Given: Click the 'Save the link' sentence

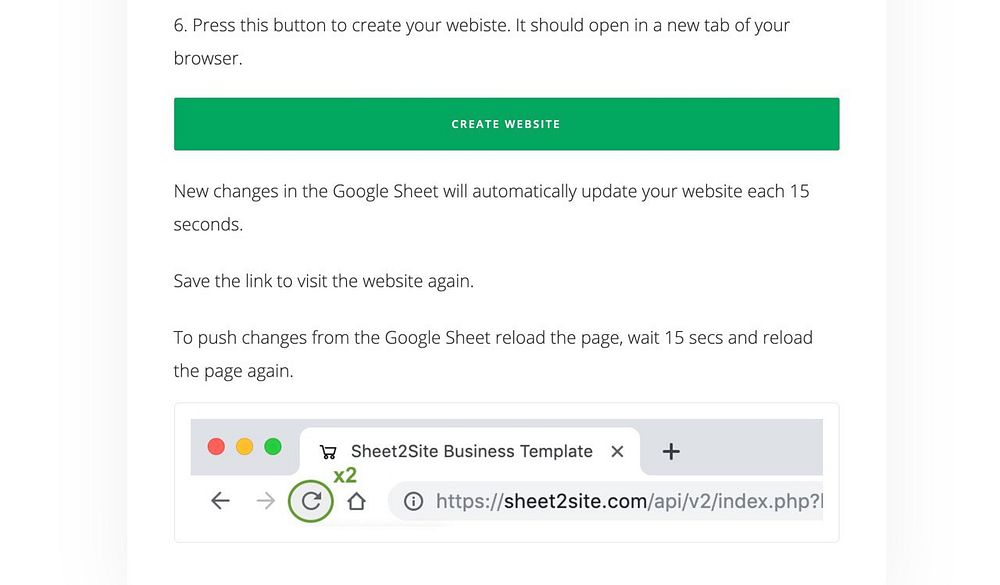Looking at the screenshot, I should click(x=323, y=281).
